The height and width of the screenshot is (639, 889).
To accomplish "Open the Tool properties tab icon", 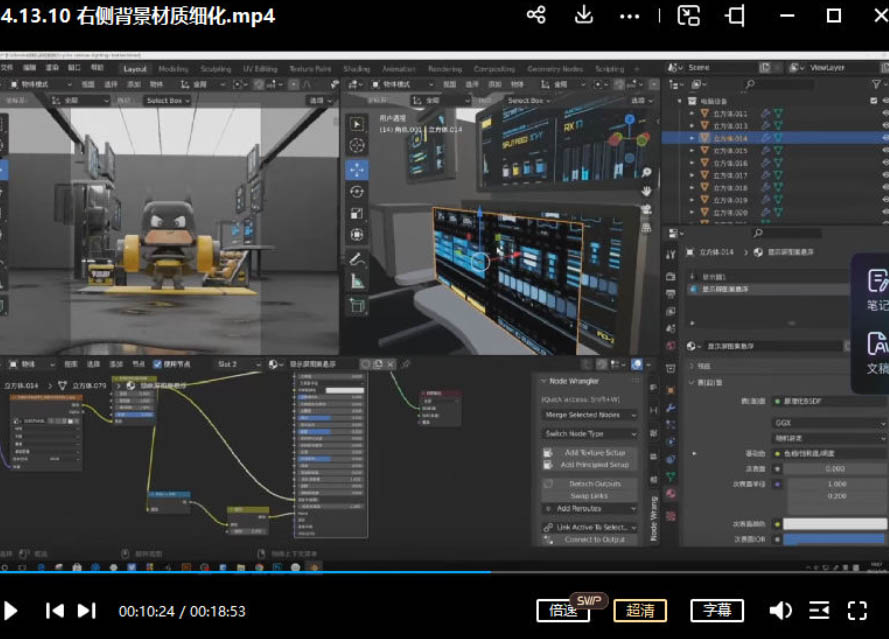I will pos(671,255).
